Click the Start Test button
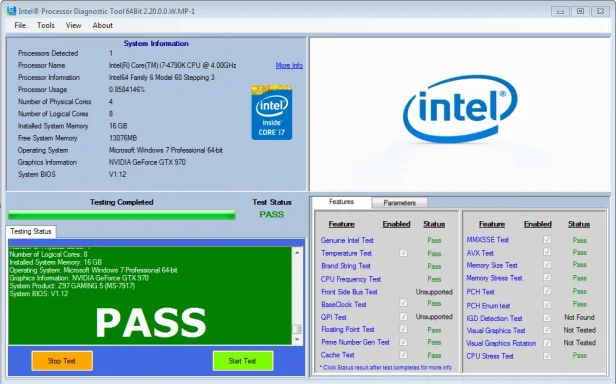This screenshot has height=384, width=616. click(243, 361)
